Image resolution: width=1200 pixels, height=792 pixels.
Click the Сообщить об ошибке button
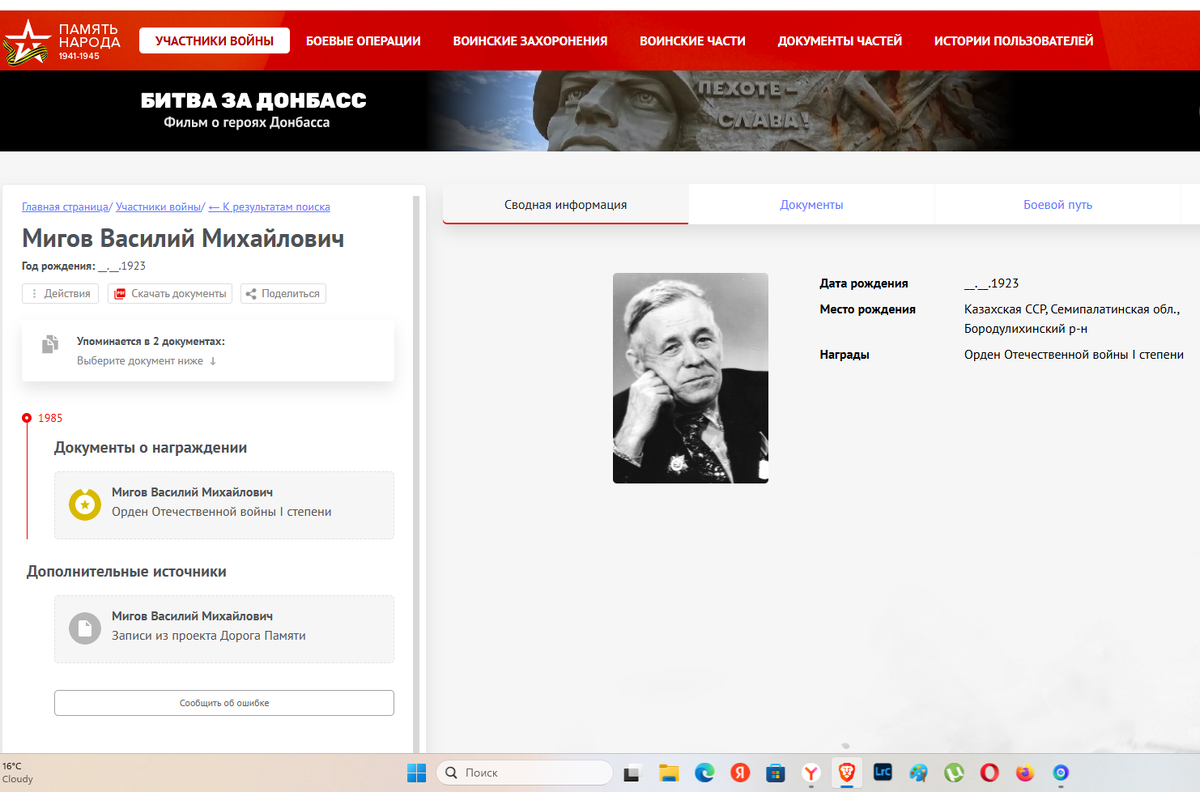[x=224, y=703]
